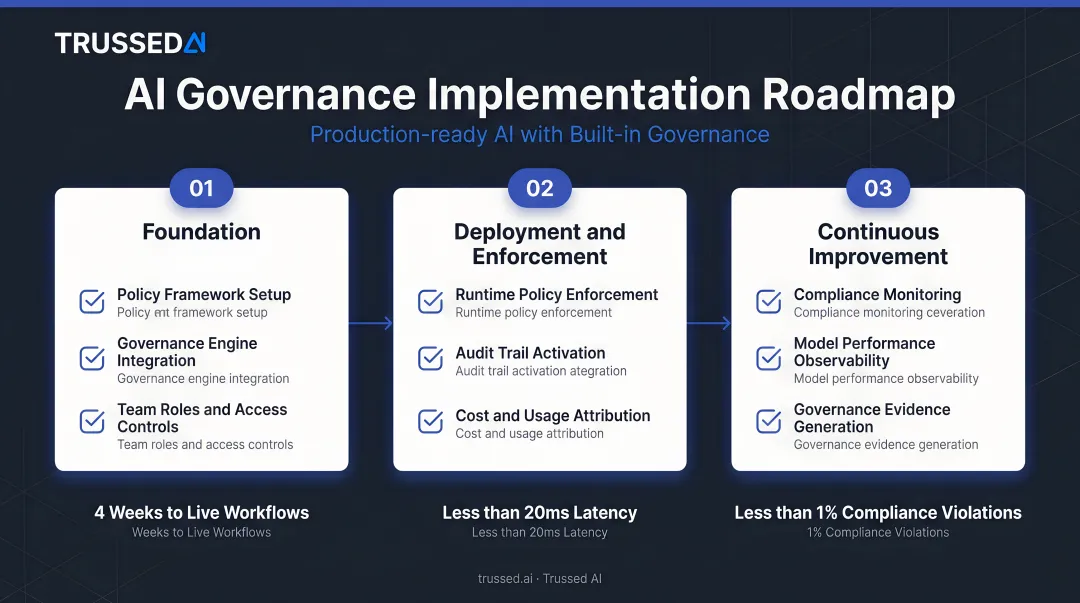Click the 4 Weeks to Live Workflows heading
1080x603 pixels.
coord(202,513)
